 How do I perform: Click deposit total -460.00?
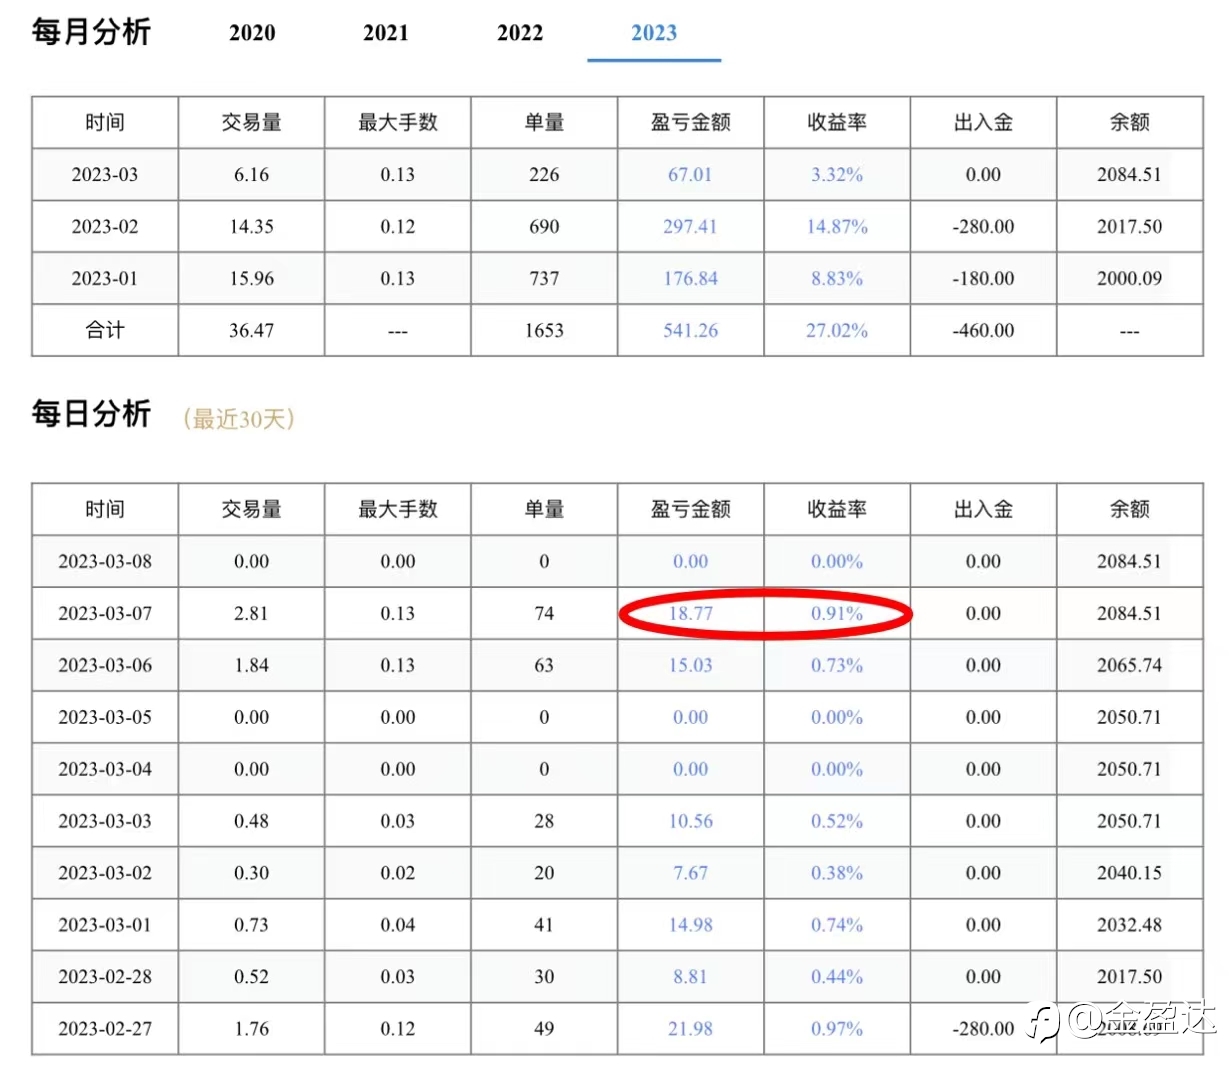click(x=983, y=331)
